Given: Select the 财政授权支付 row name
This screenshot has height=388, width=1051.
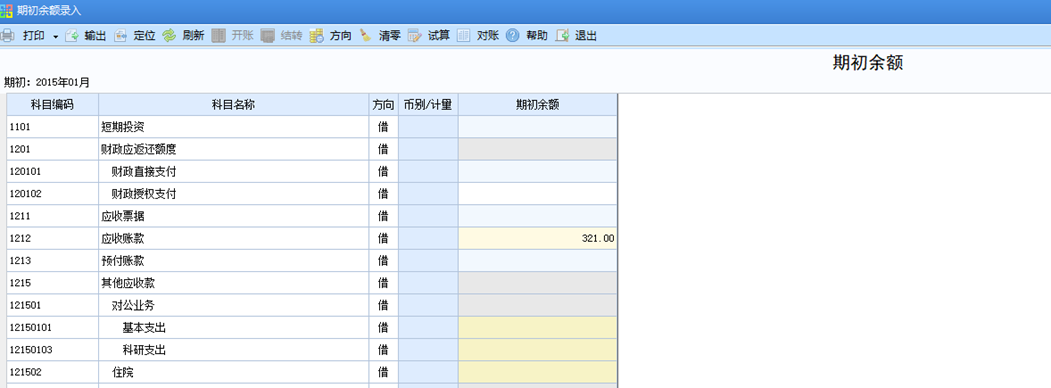Looking at the screenshot, I should click(144, 194).
